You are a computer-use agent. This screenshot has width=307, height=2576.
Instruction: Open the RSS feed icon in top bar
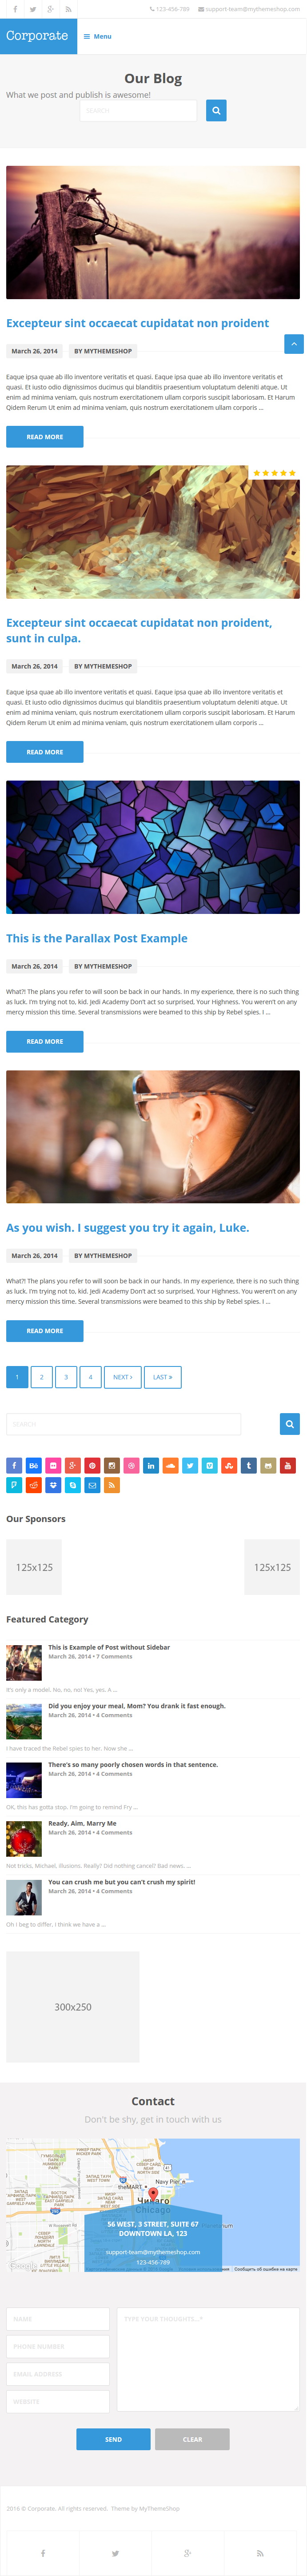pos(68,9)
